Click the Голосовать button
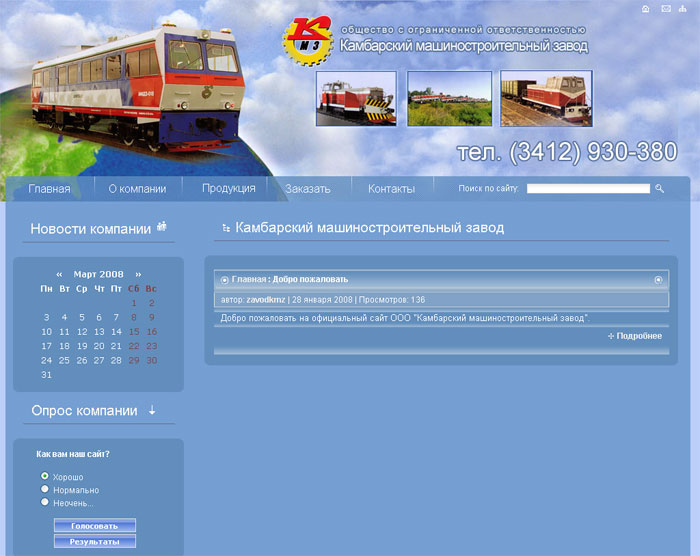This screenshot has height=556, width=700. click(95, 526)
